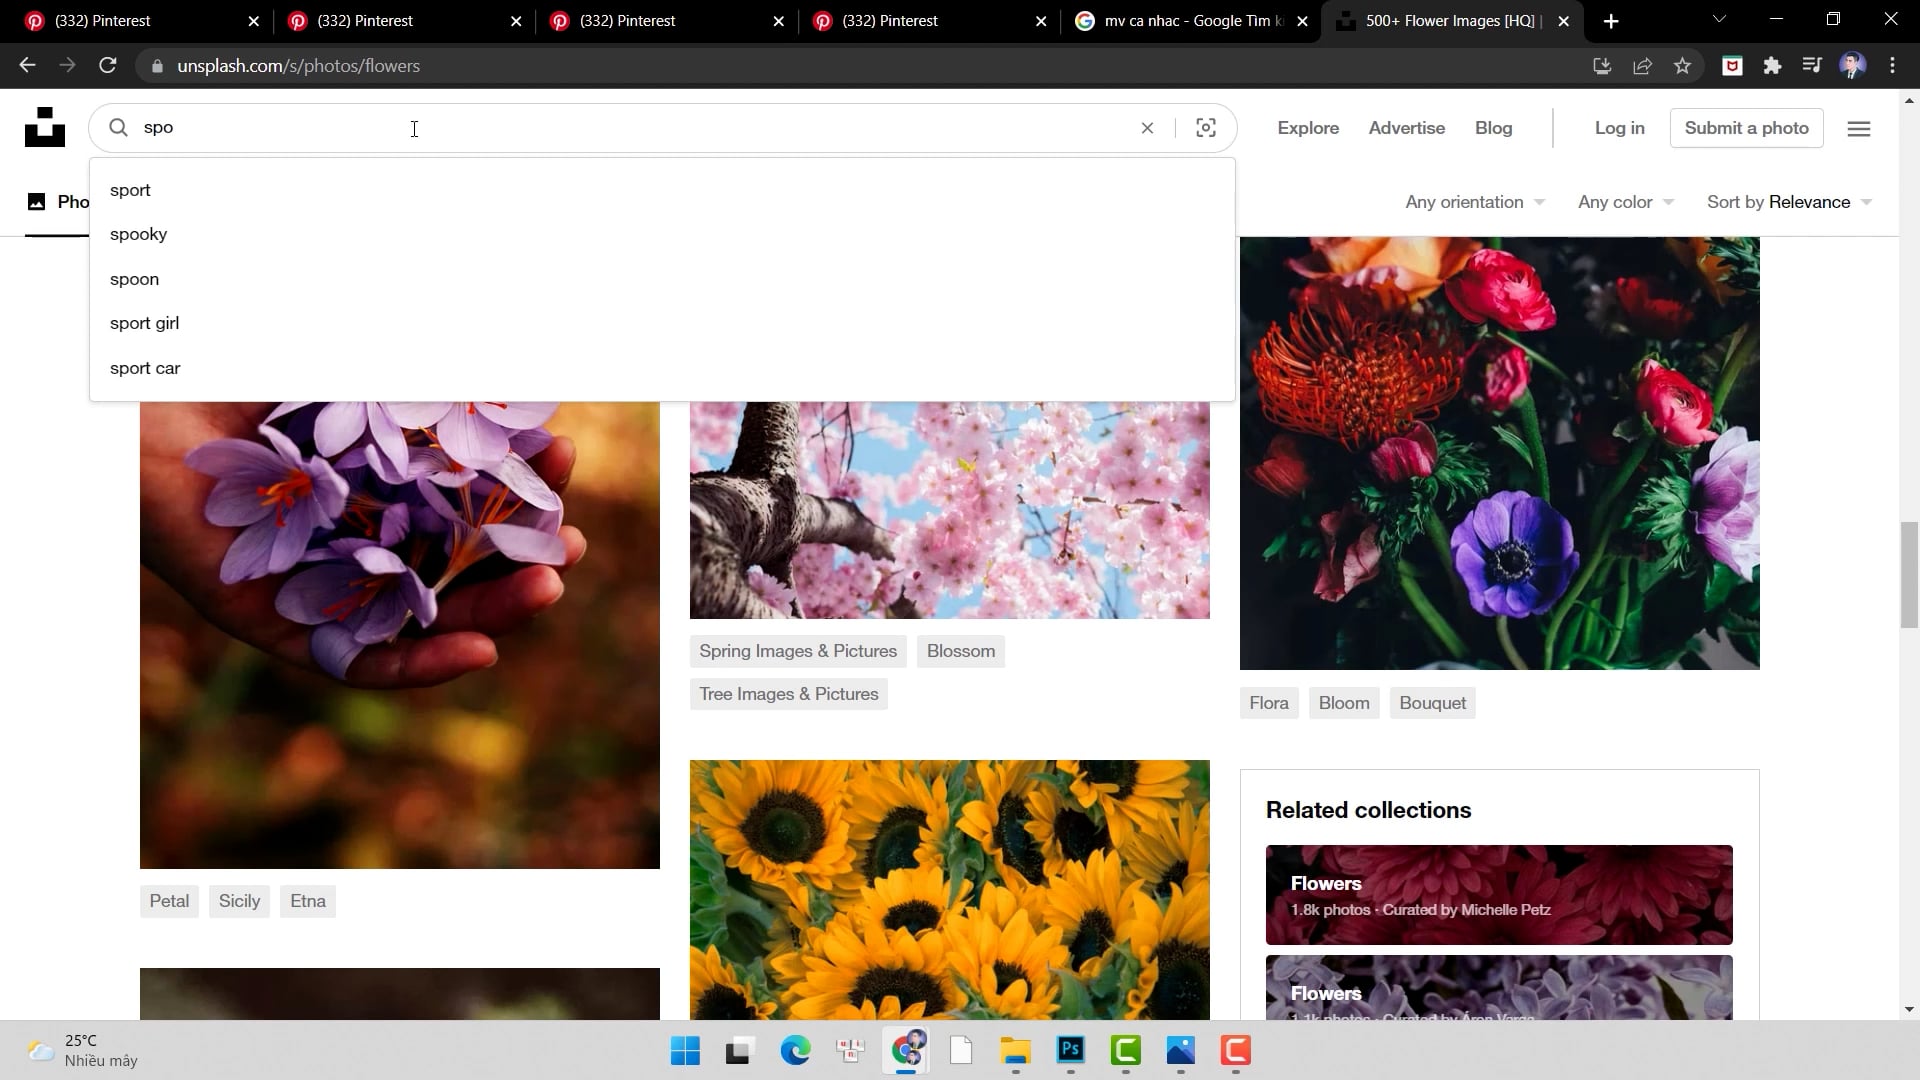Reload the page
Viewport: 1920px width, 1080px height.
[108, 66]
